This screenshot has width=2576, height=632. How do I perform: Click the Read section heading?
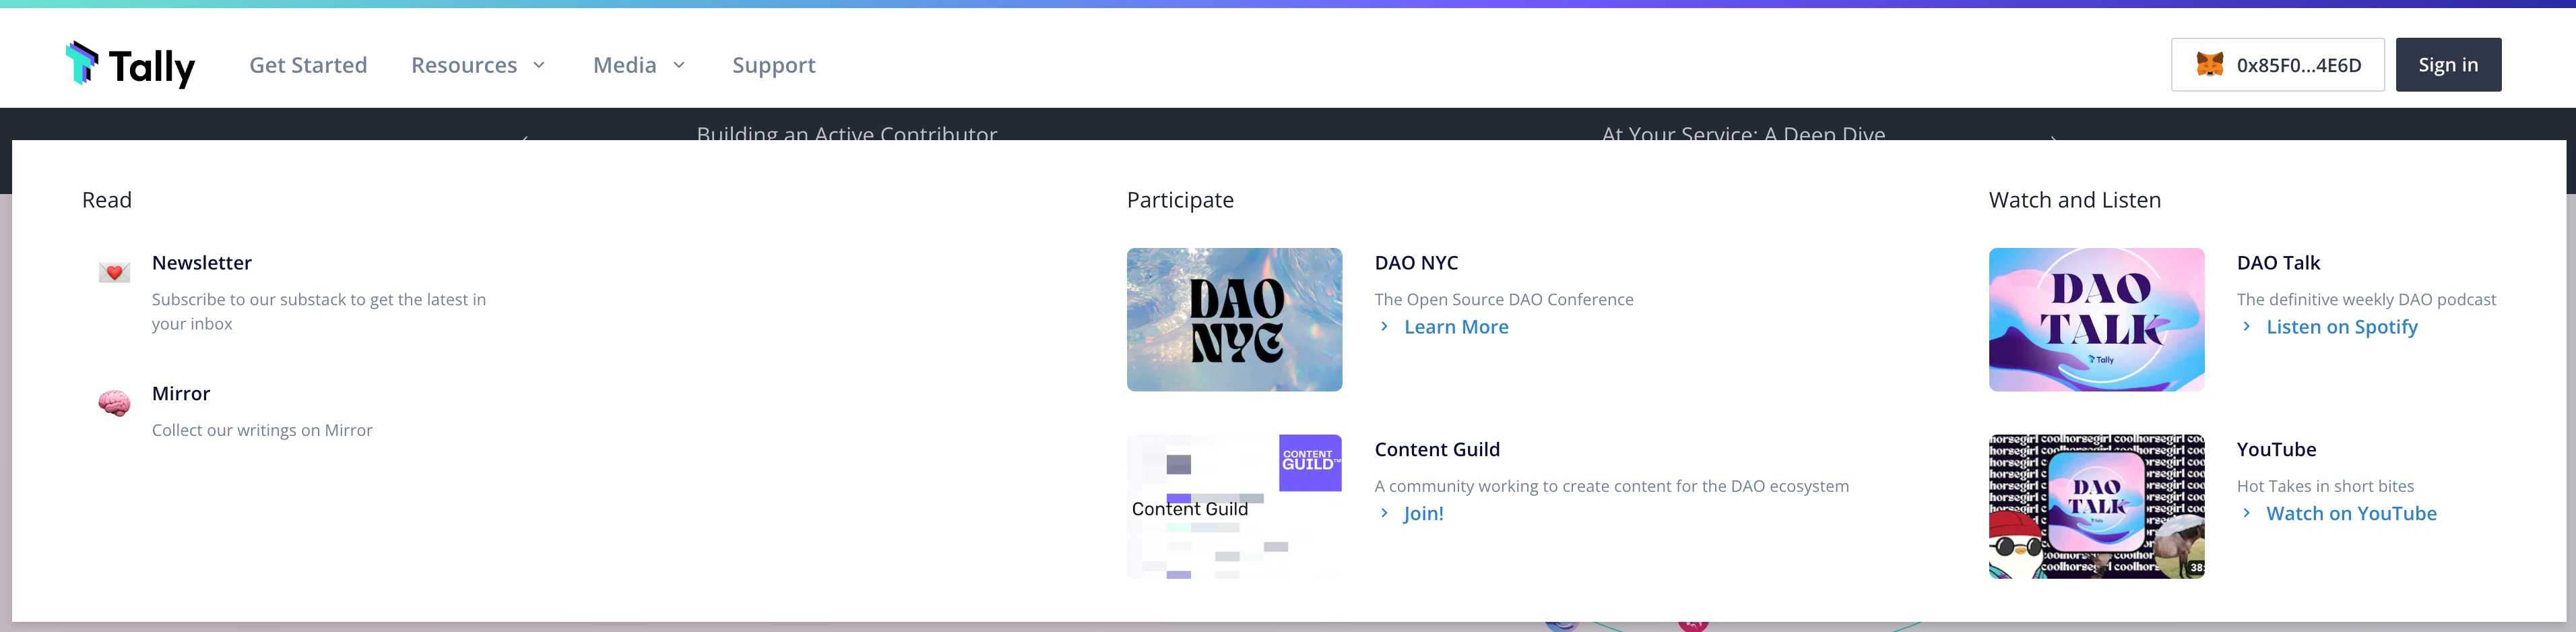[107, 200]
